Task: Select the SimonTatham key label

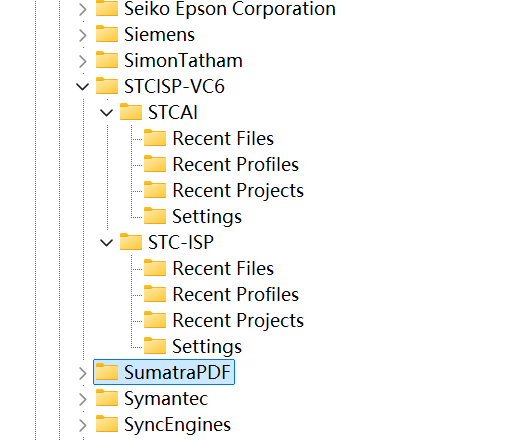Action: coord(183,61)
